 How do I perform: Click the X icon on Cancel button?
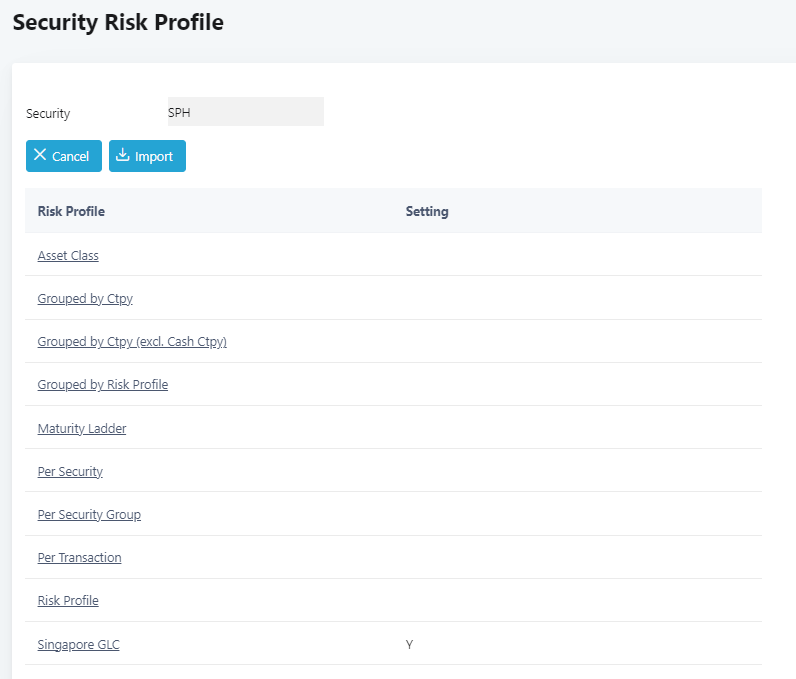(40, 155)
